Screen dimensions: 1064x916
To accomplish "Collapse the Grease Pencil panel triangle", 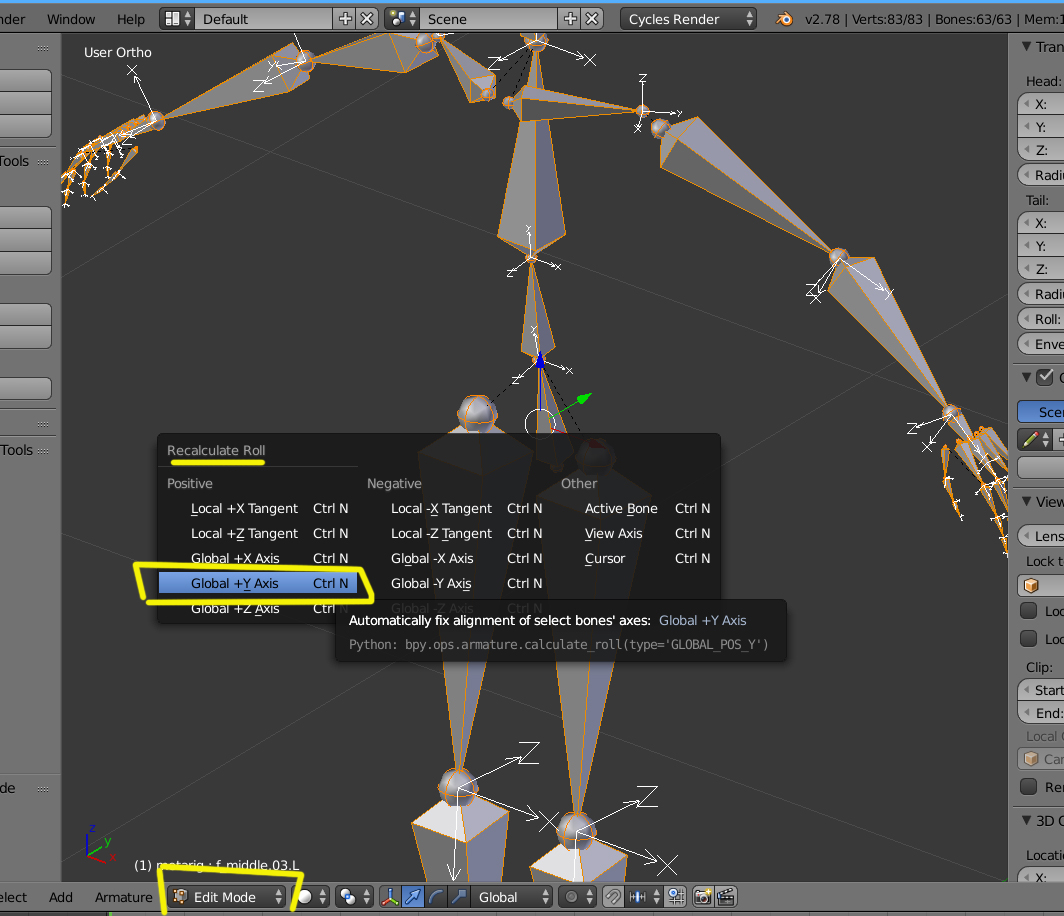I will [x=1027, y=377].
